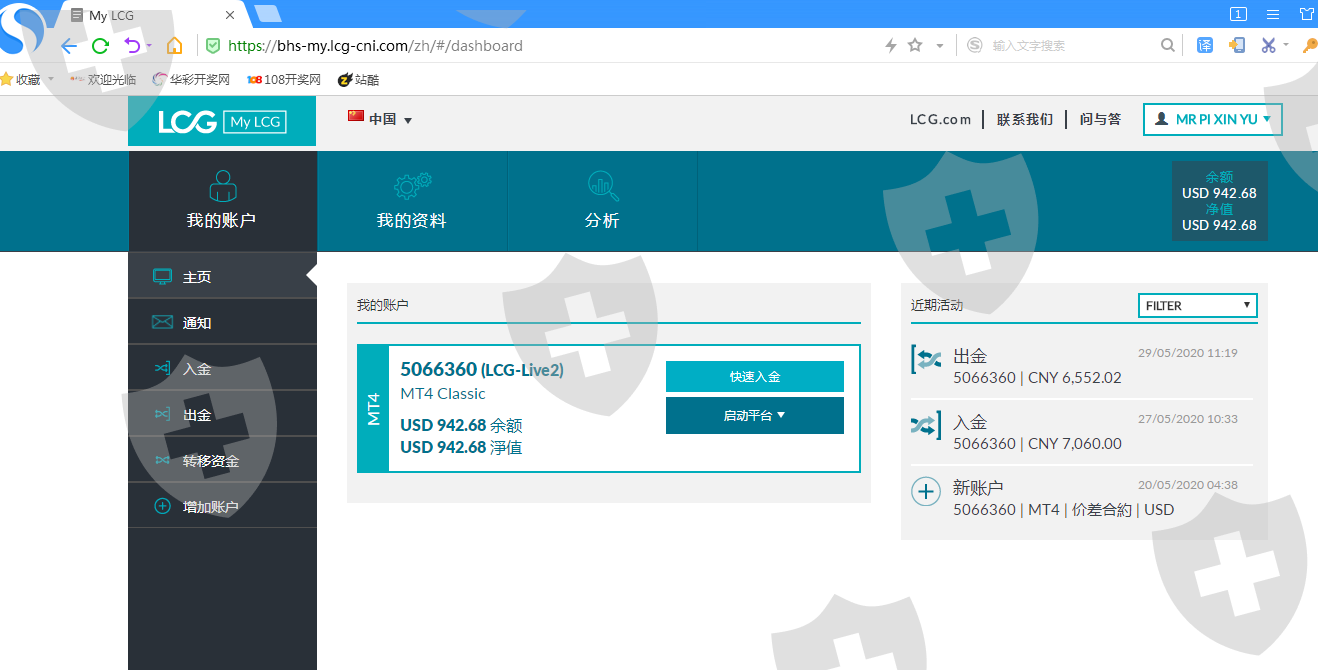Click the lightning speed-mode icon
This screenshot has height=670, width=1318.
pos(890,45)
